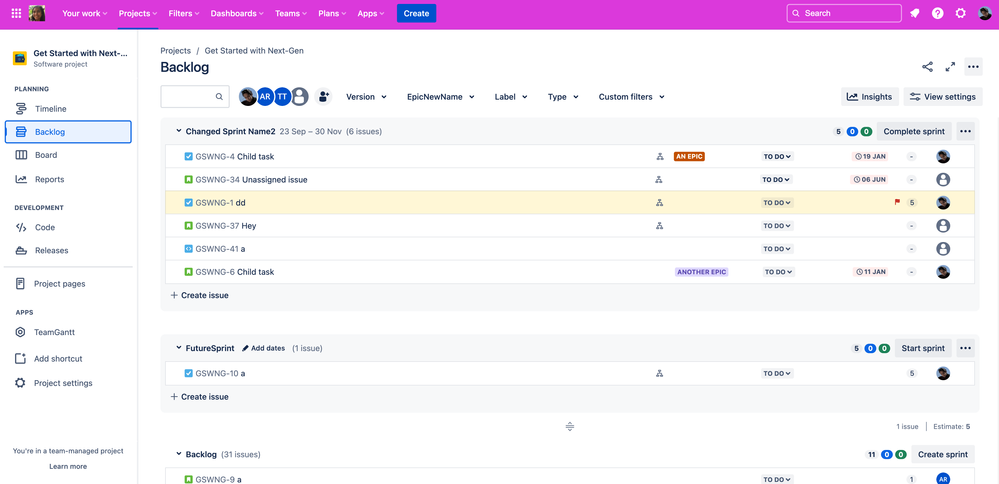Collapse the Changed Sprint Name2 section

(178, 131)
